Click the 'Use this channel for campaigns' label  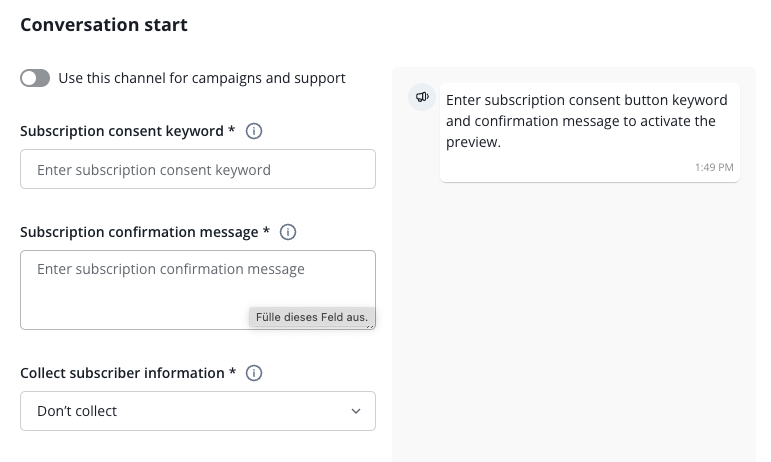[x=201, y=78]
